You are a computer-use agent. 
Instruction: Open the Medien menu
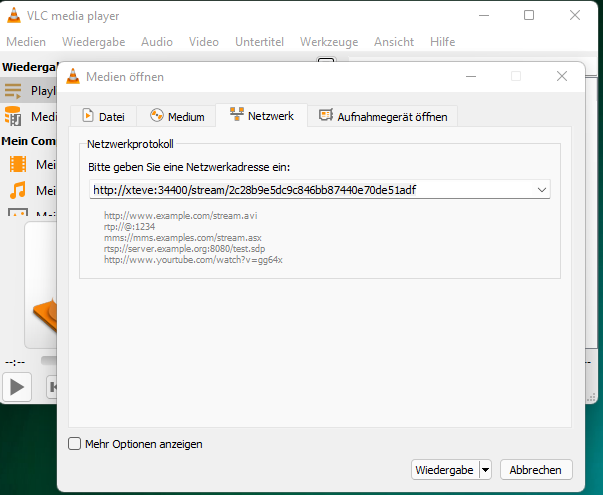[x=26, y=42]
